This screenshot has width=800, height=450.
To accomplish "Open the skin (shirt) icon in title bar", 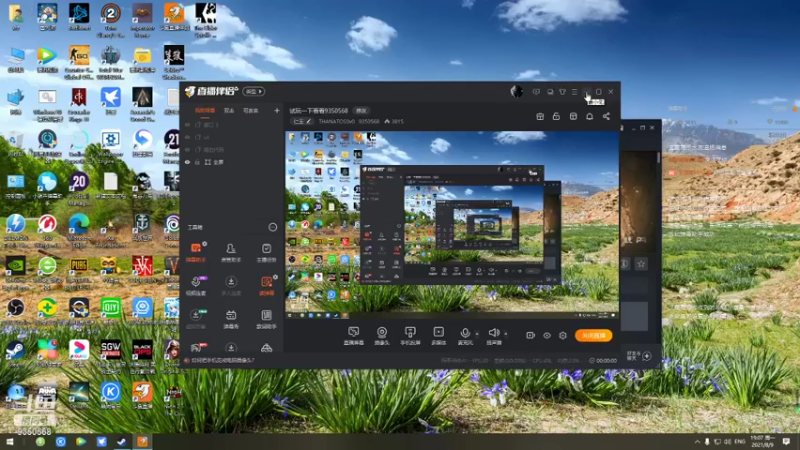I will point(562,92).
